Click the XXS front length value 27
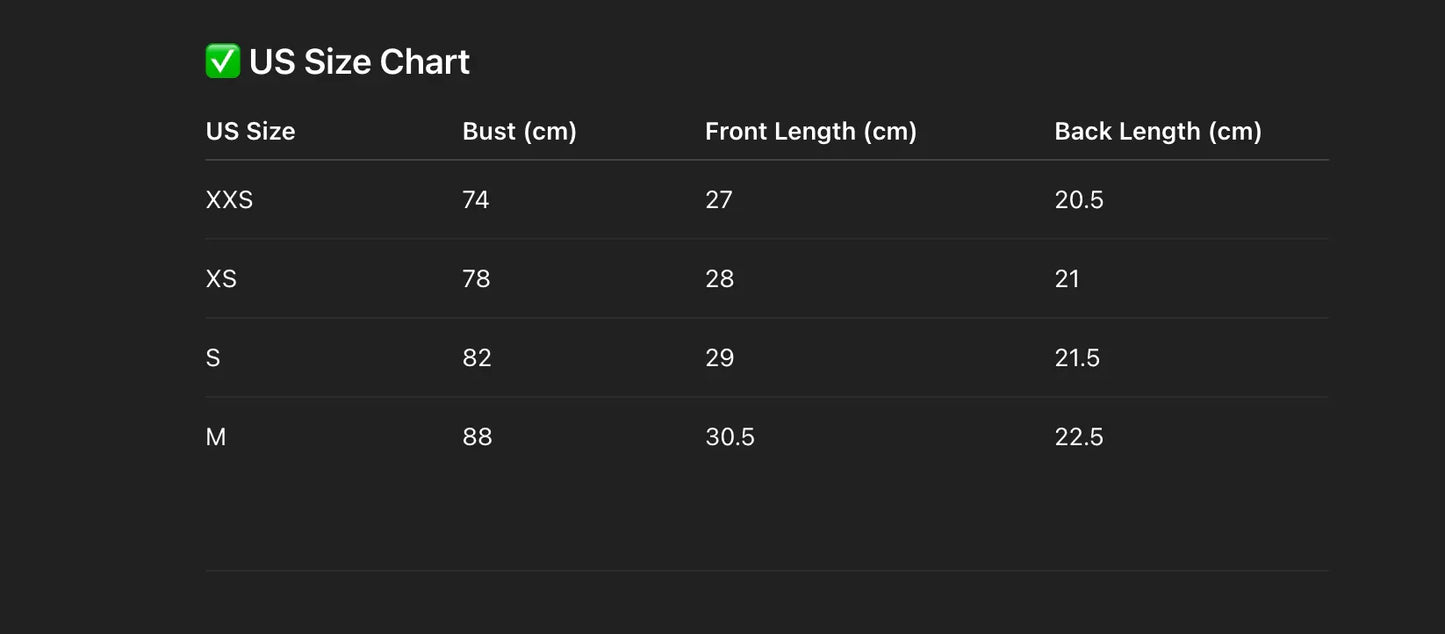 coord(719,200)
